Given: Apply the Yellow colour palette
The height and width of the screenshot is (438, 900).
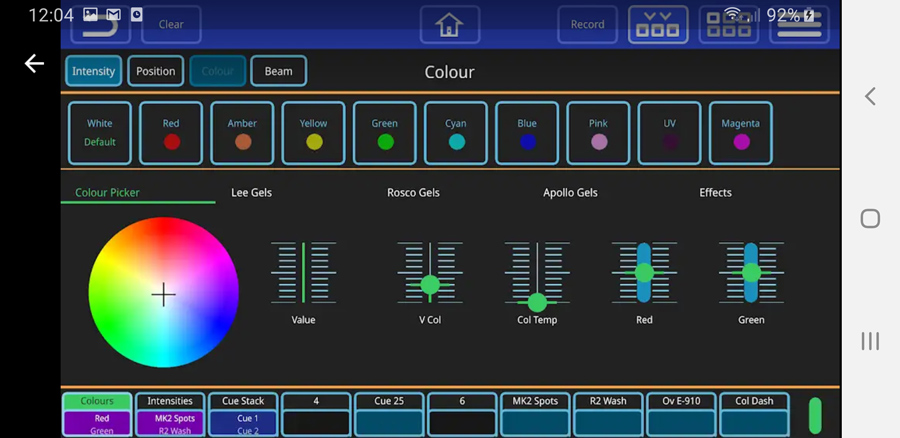Looking at the screenshot, I should pos(313,133).
